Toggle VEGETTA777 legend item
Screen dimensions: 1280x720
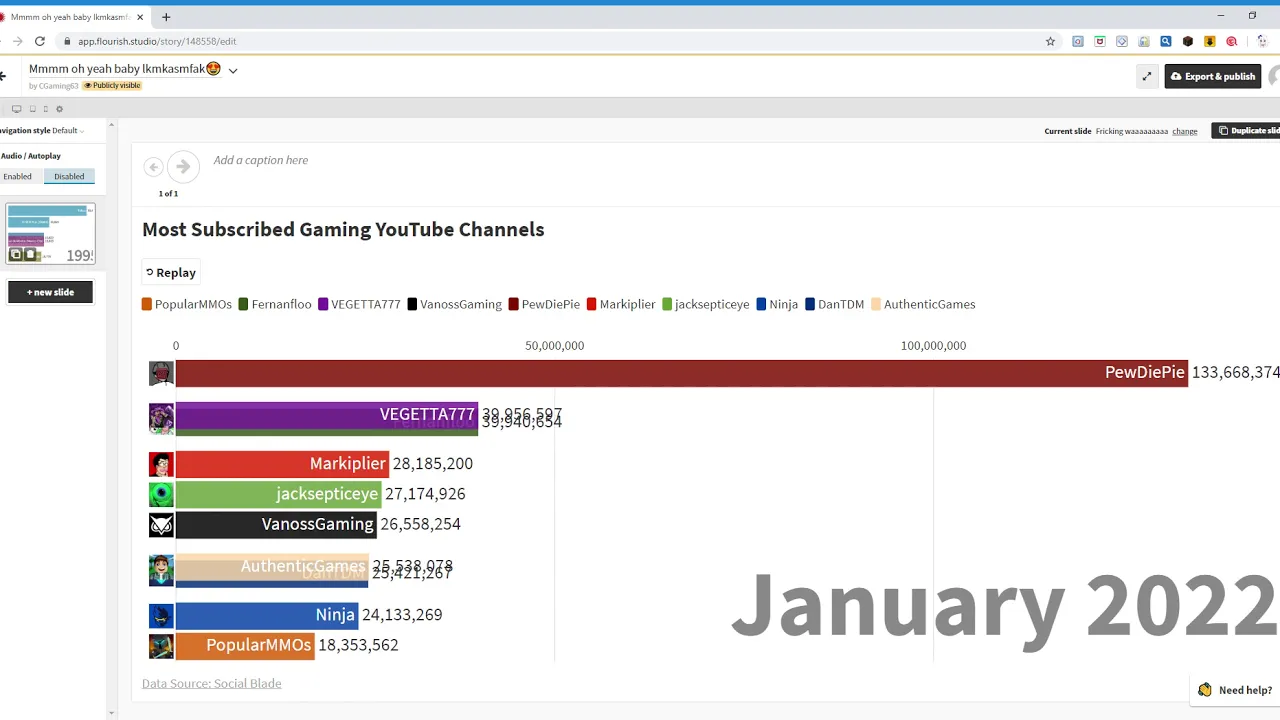[359, 304]
